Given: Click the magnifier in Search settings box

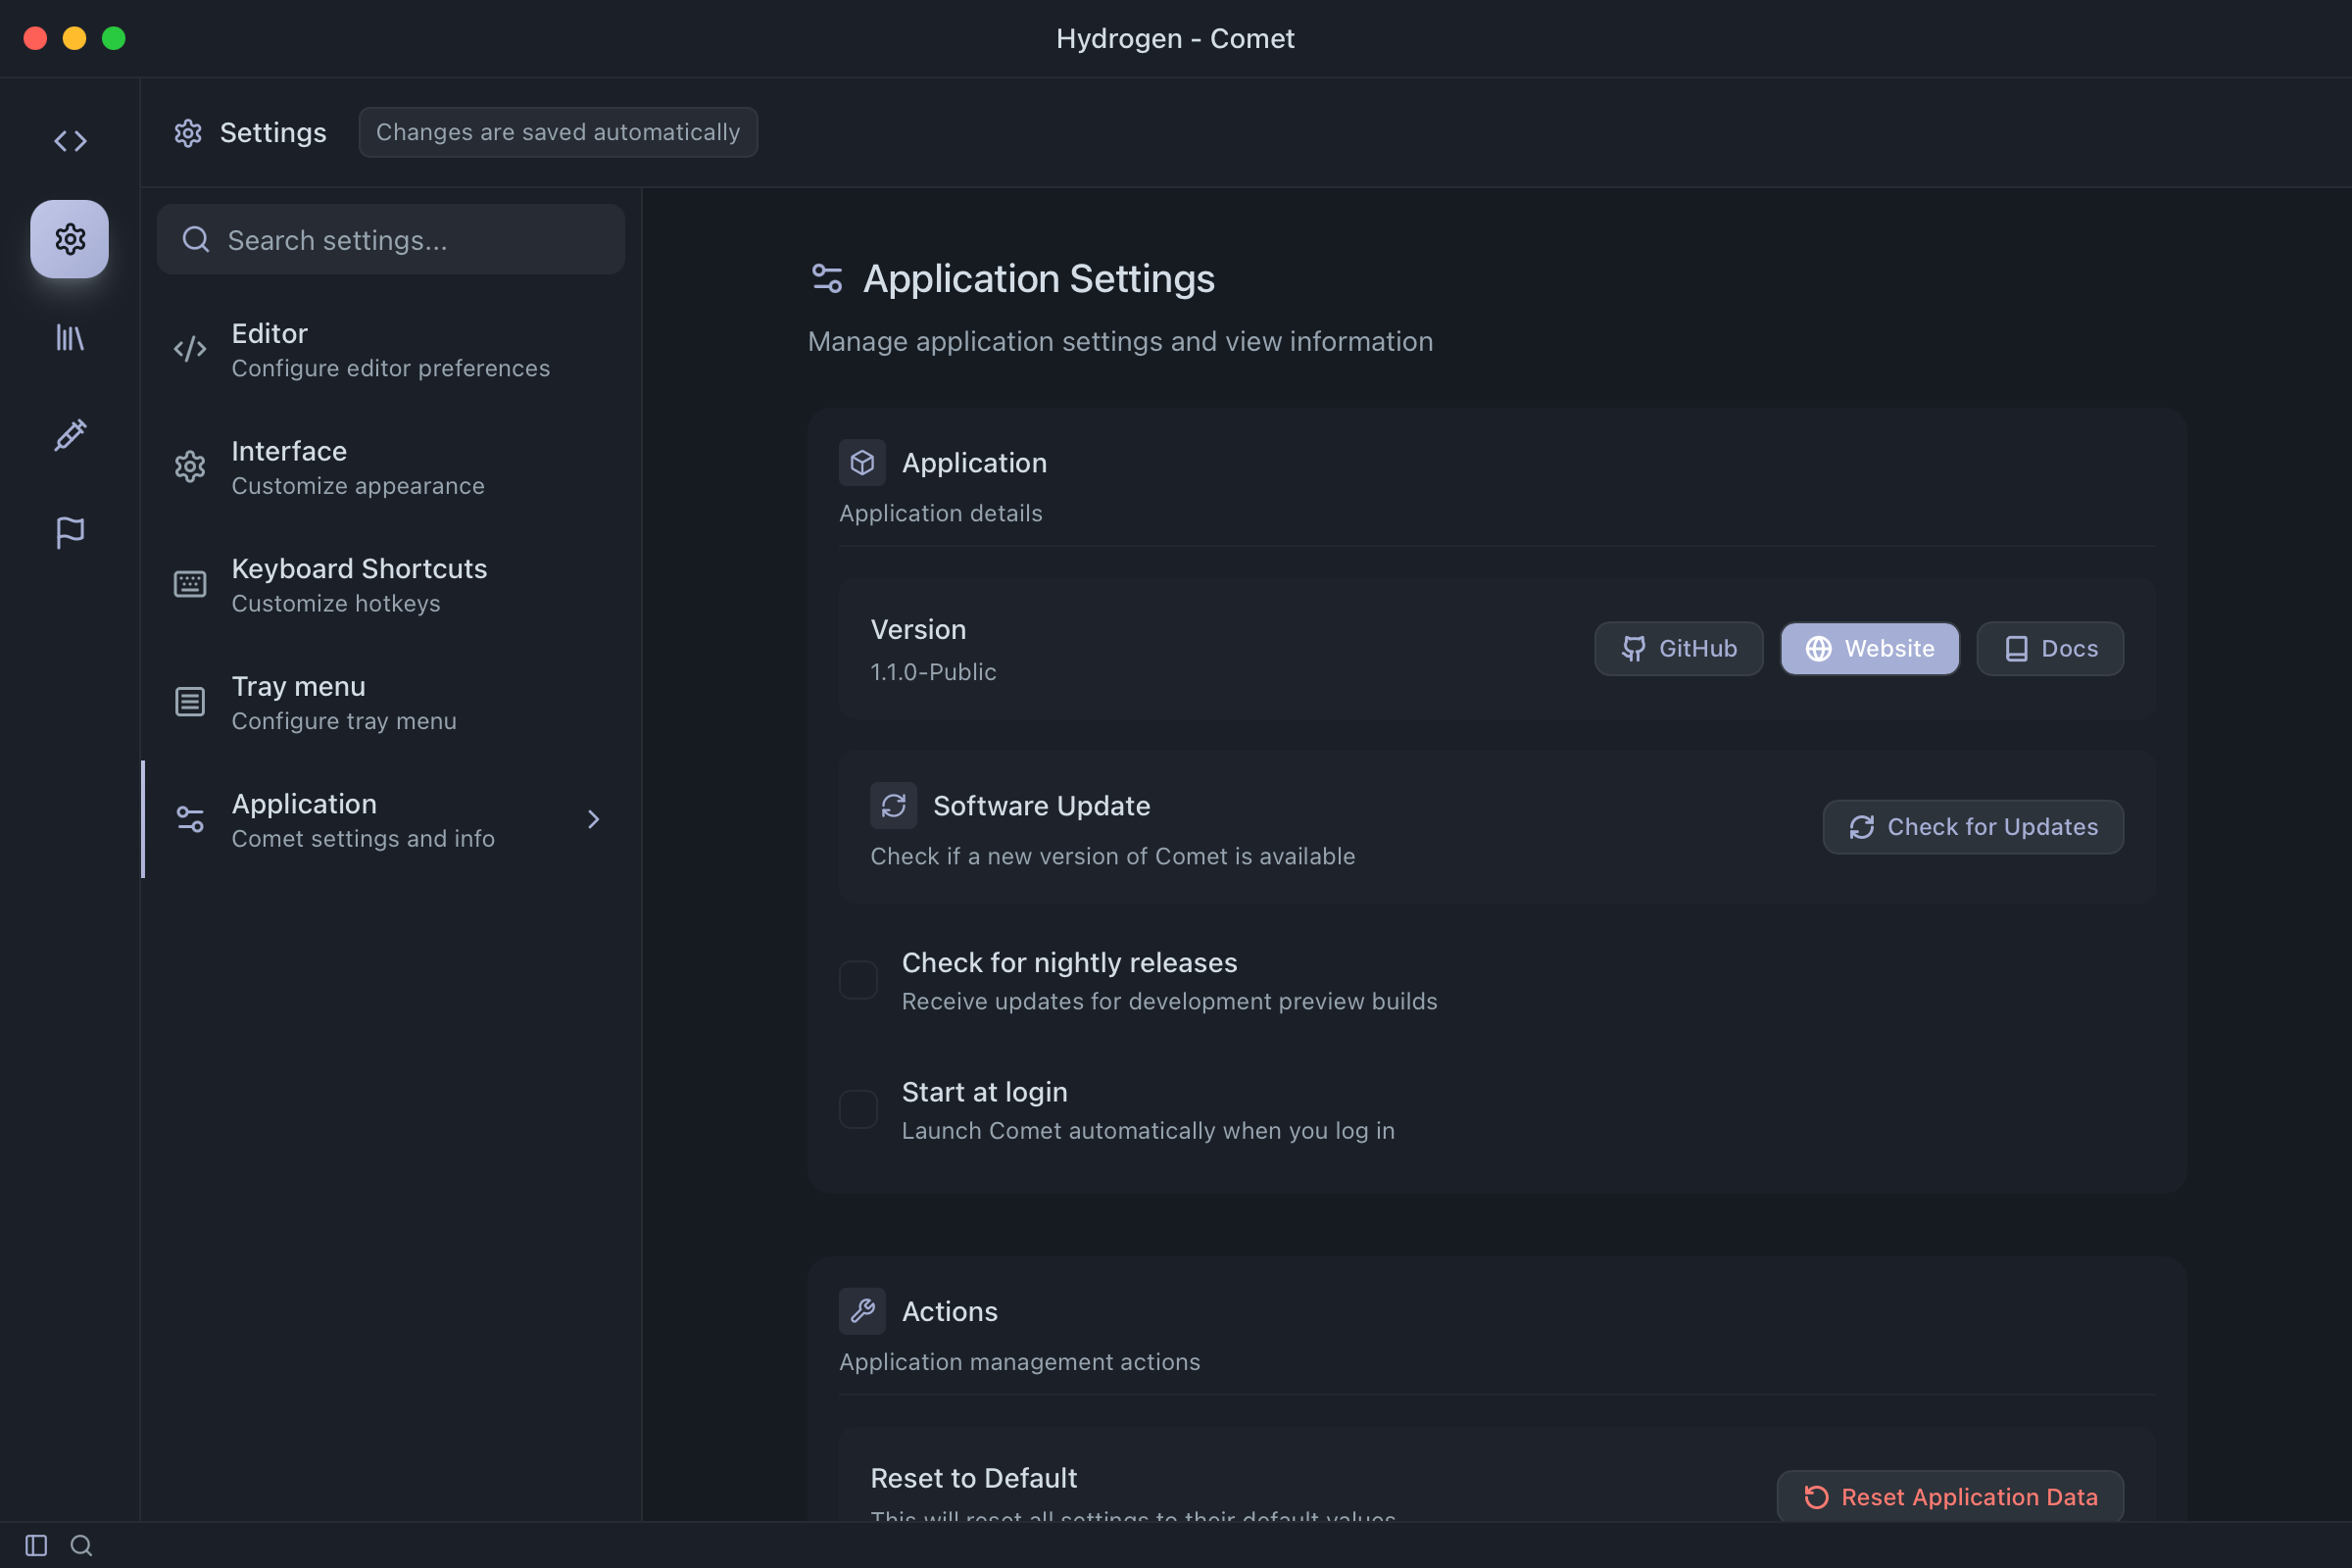Looking at the screenshot, I should tap(196, 239).
